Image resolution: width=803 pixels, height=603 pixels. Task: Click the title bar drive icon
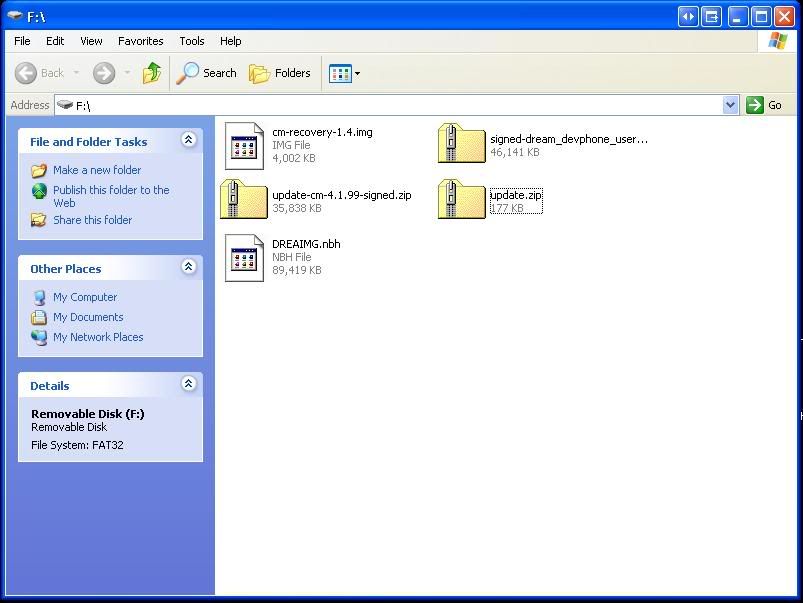(14, 16)
